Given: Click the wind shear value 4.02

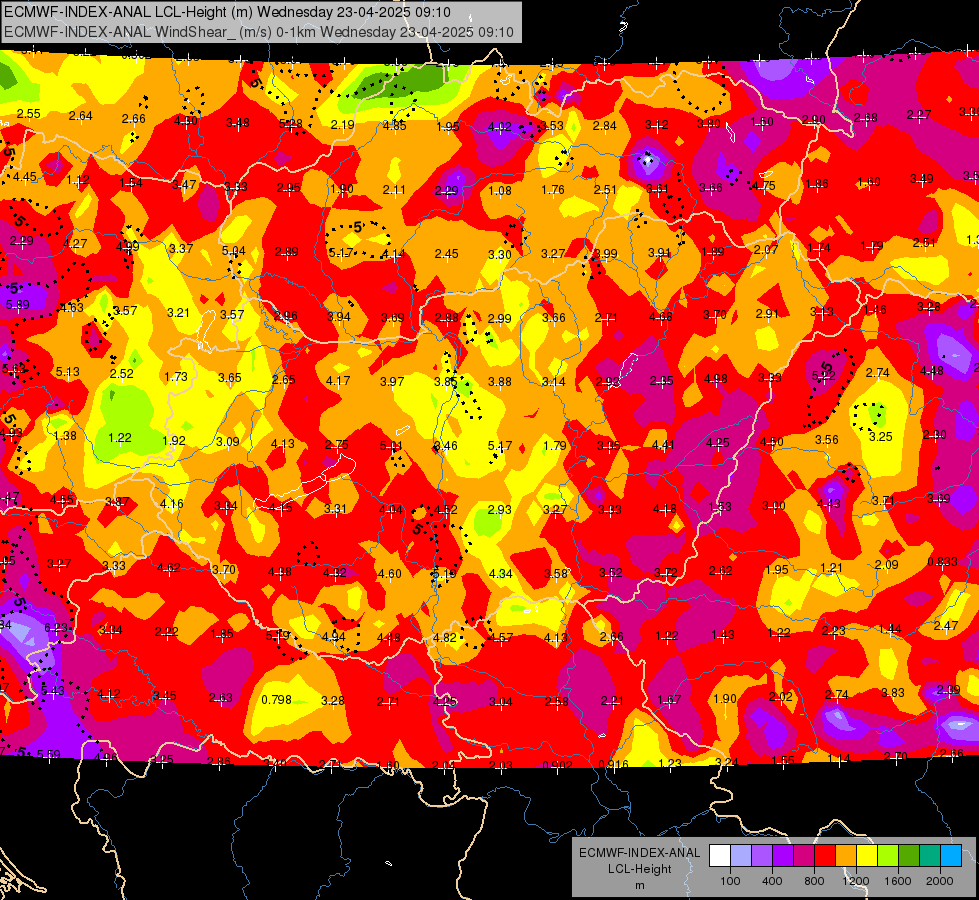Looking at the screenshot, I should 499,127.
